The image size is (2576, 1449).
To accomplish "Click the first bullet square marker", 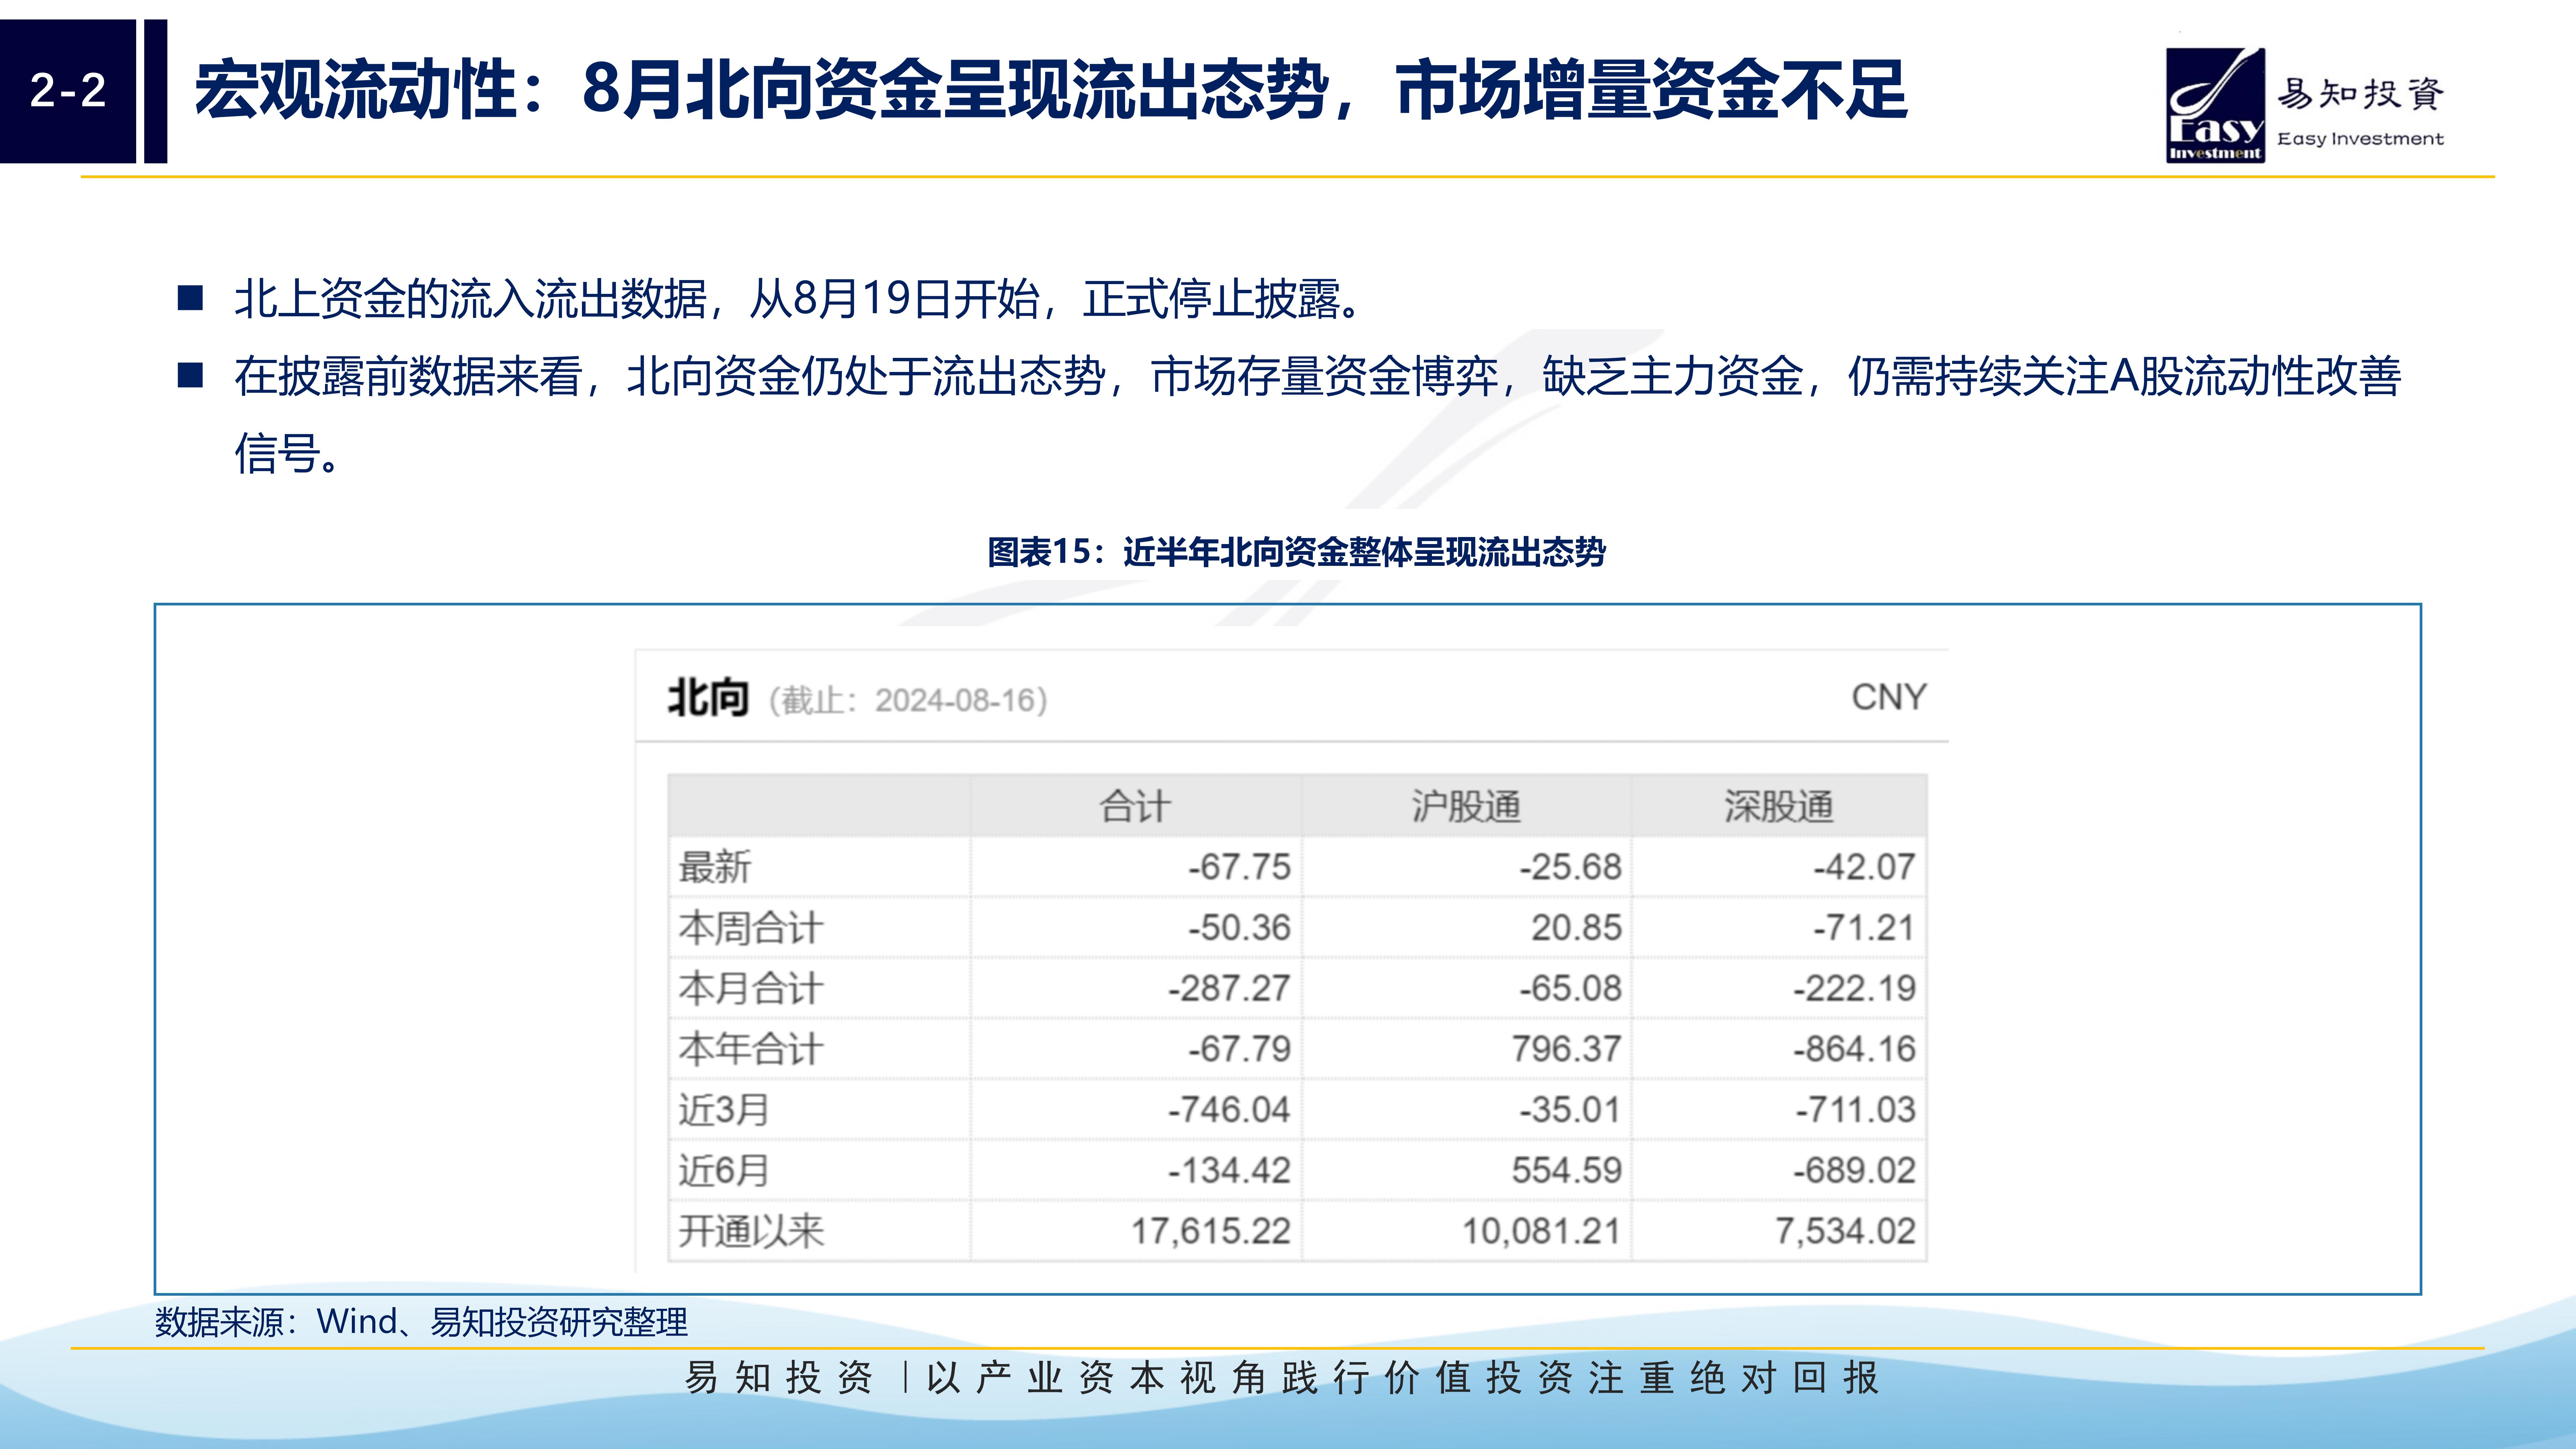I will 190,298.
